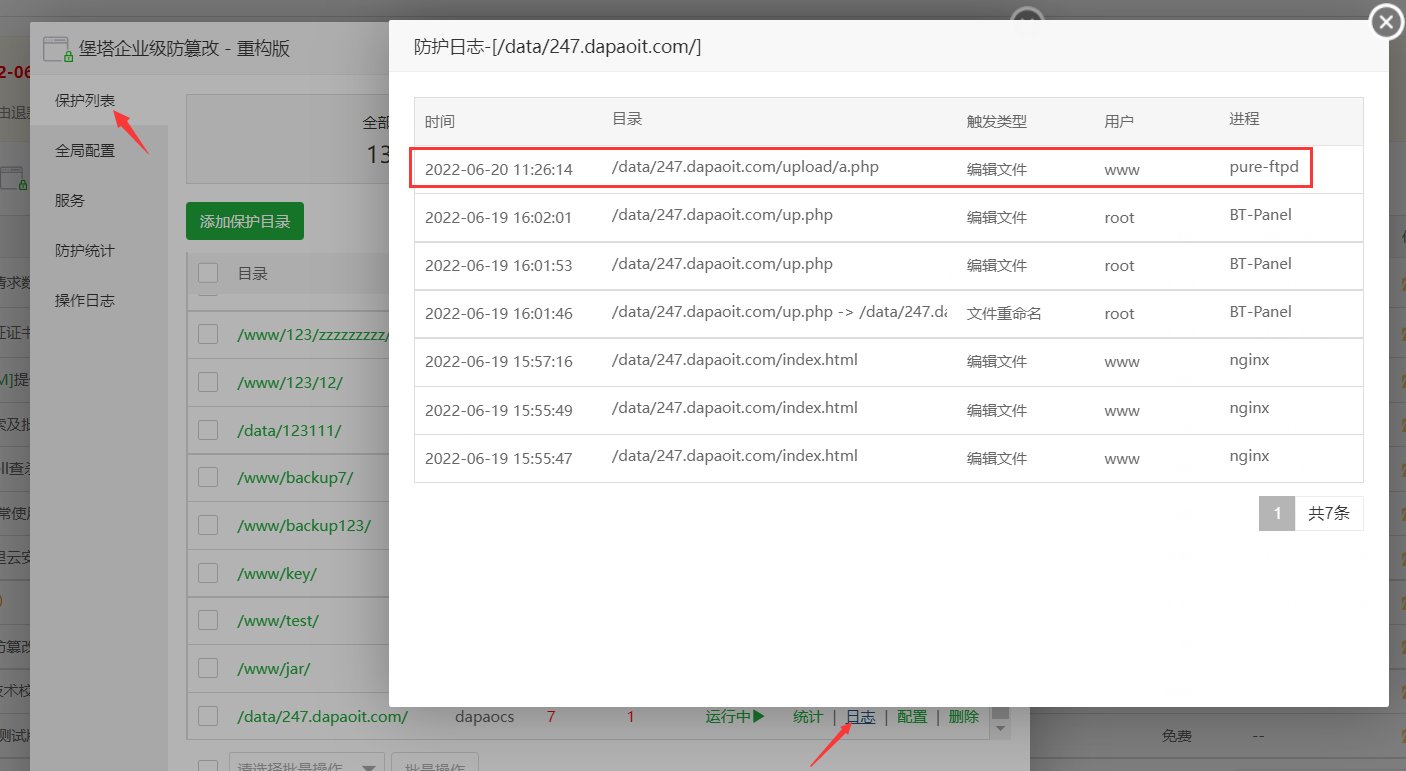This screenshot has height=771, width=1406.
Task: Click the BT-Panel cell in the 16:02:01 row
Action: click(x=1261, y=215)
